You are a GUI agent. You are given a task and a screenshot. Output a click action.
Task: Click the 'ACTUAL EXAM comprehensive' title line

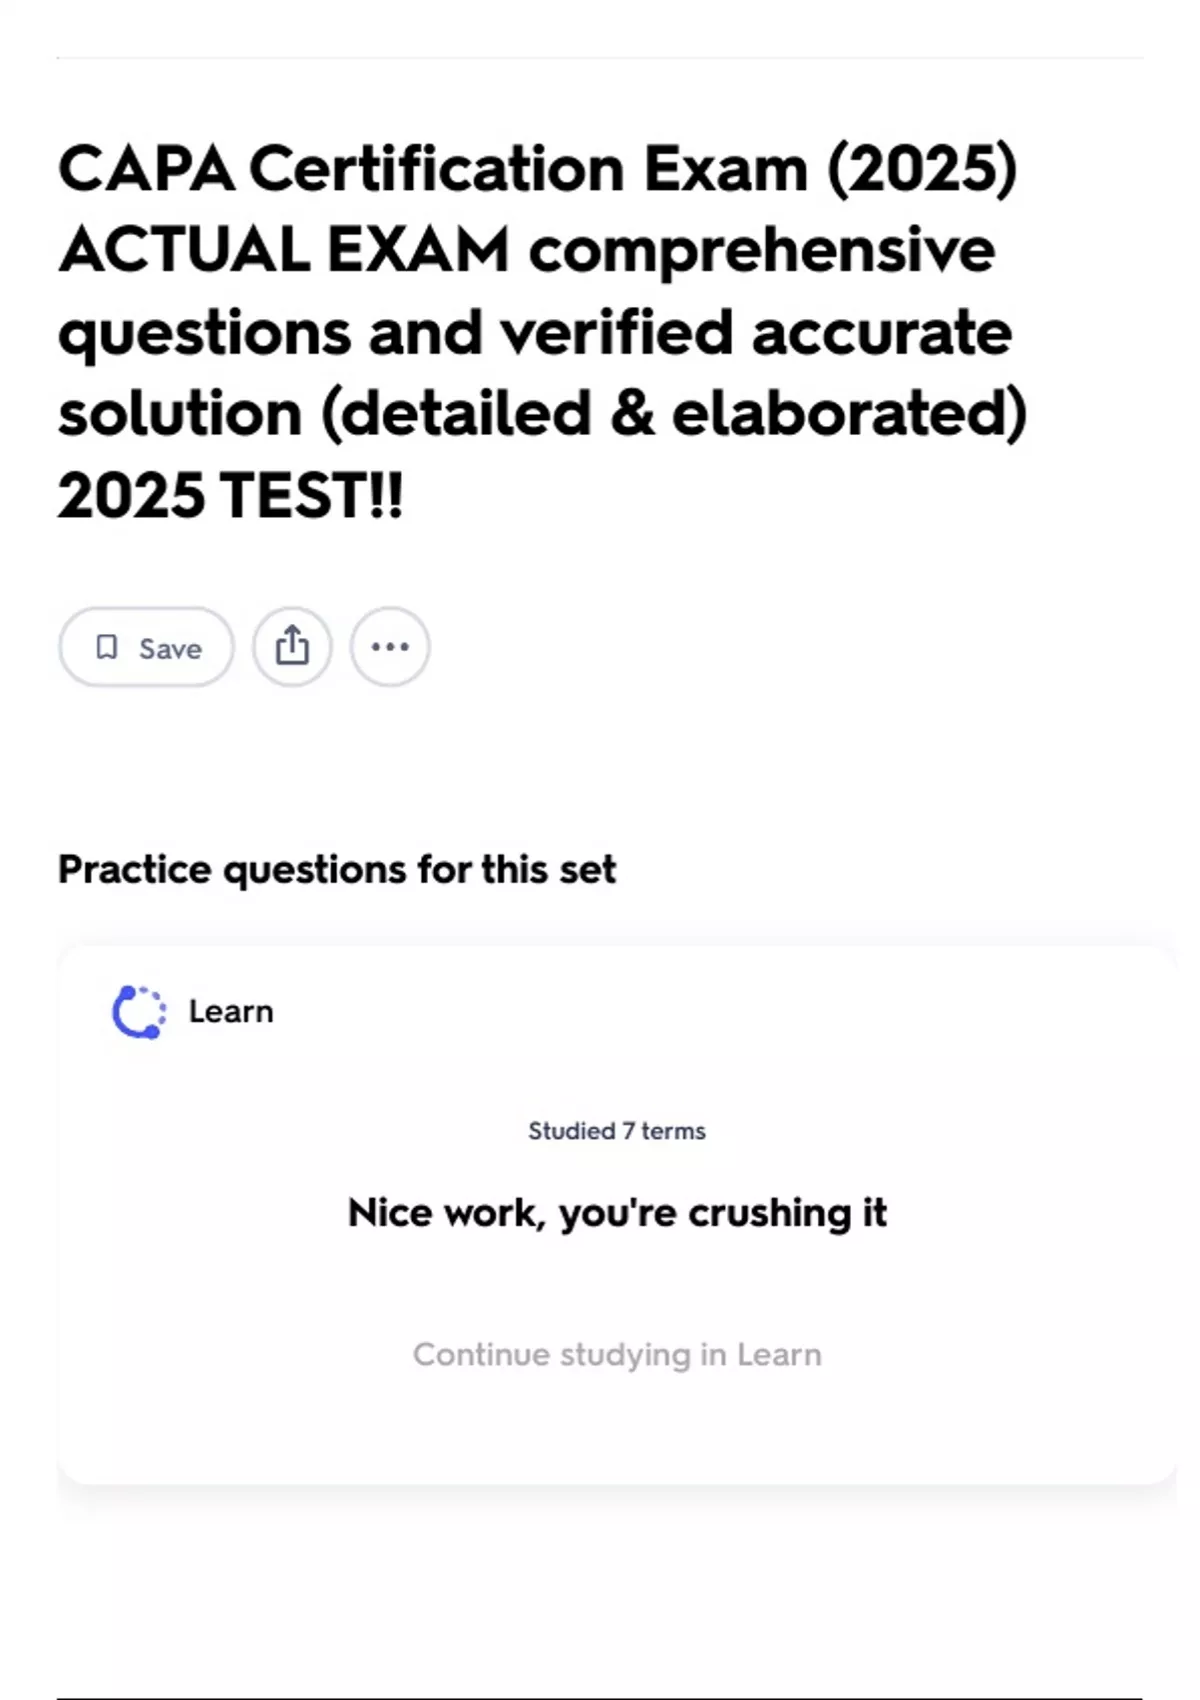pos(527,250)
